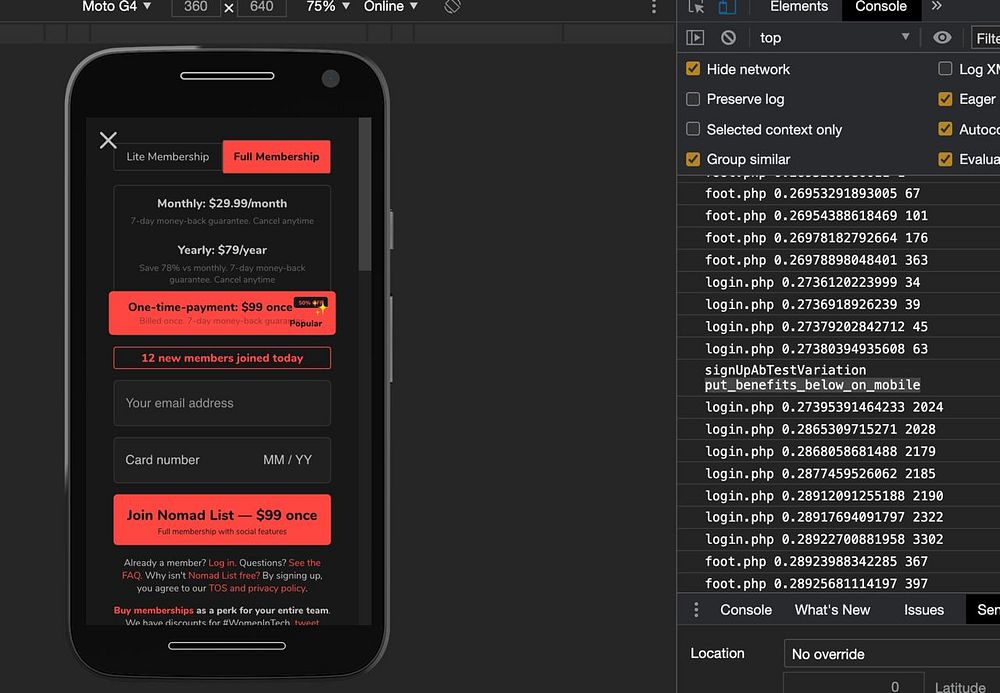Enable Selected context only checkbox
1000x693 pixels.
click(x=693, y=129)
